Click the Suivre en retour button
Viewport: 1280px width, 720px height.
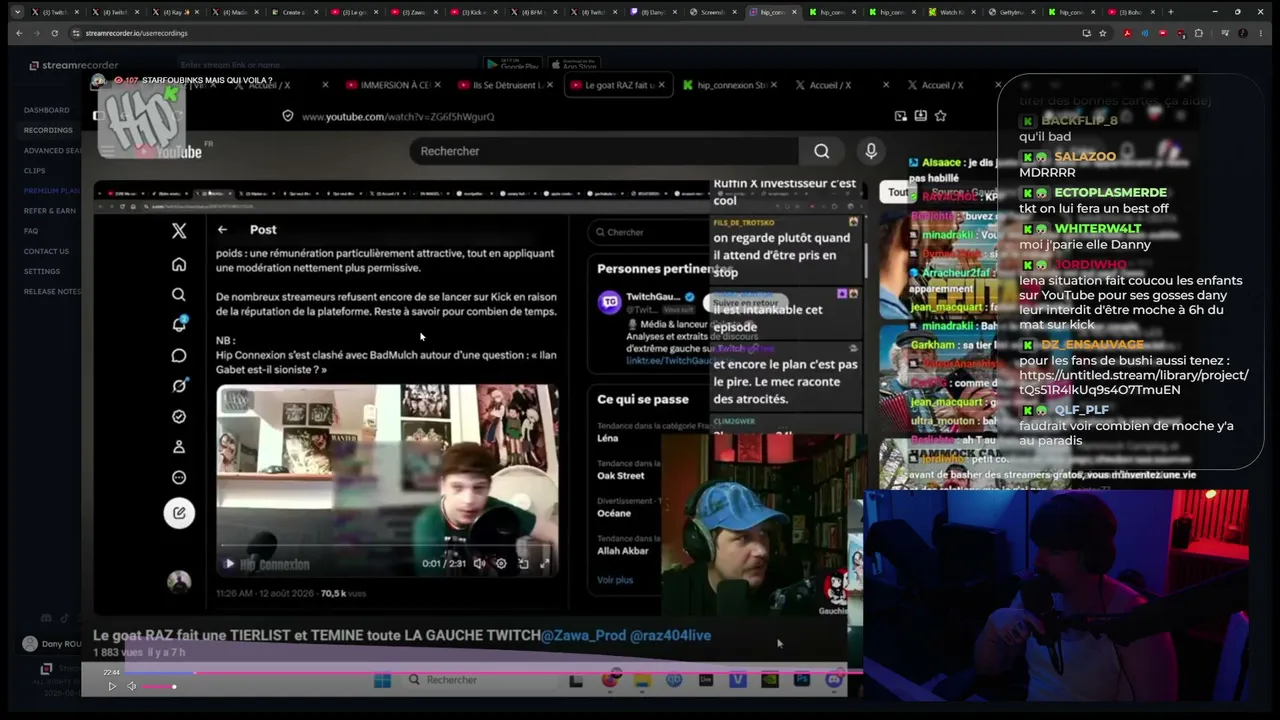(745, 303)
